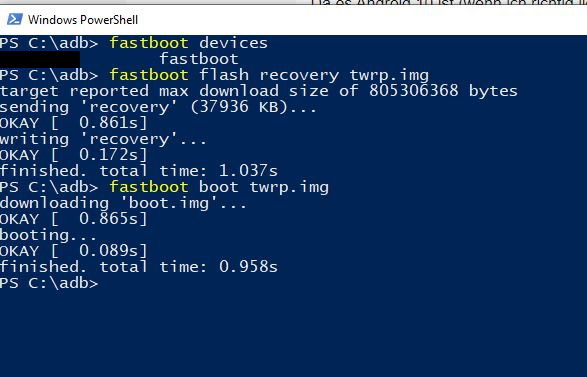This screenshot has width=587, height=377.
Task: Click the PowerShell icon in title bar
Action: pyautogui.click(x=15, y=19)
